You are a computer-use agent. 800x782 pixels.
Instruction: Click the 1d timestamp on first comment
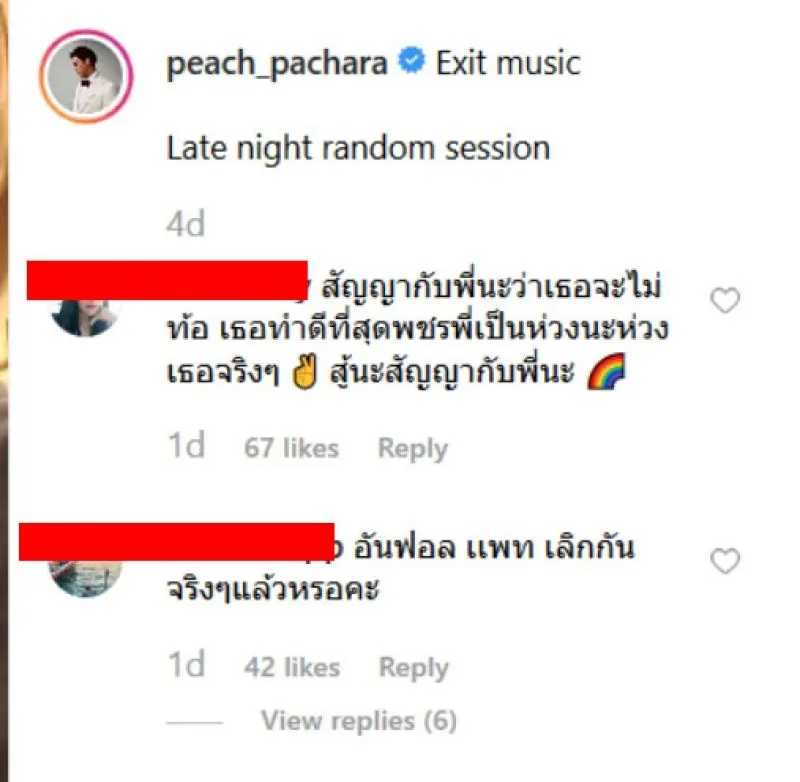pyautogui.click(x=187, y=445)
